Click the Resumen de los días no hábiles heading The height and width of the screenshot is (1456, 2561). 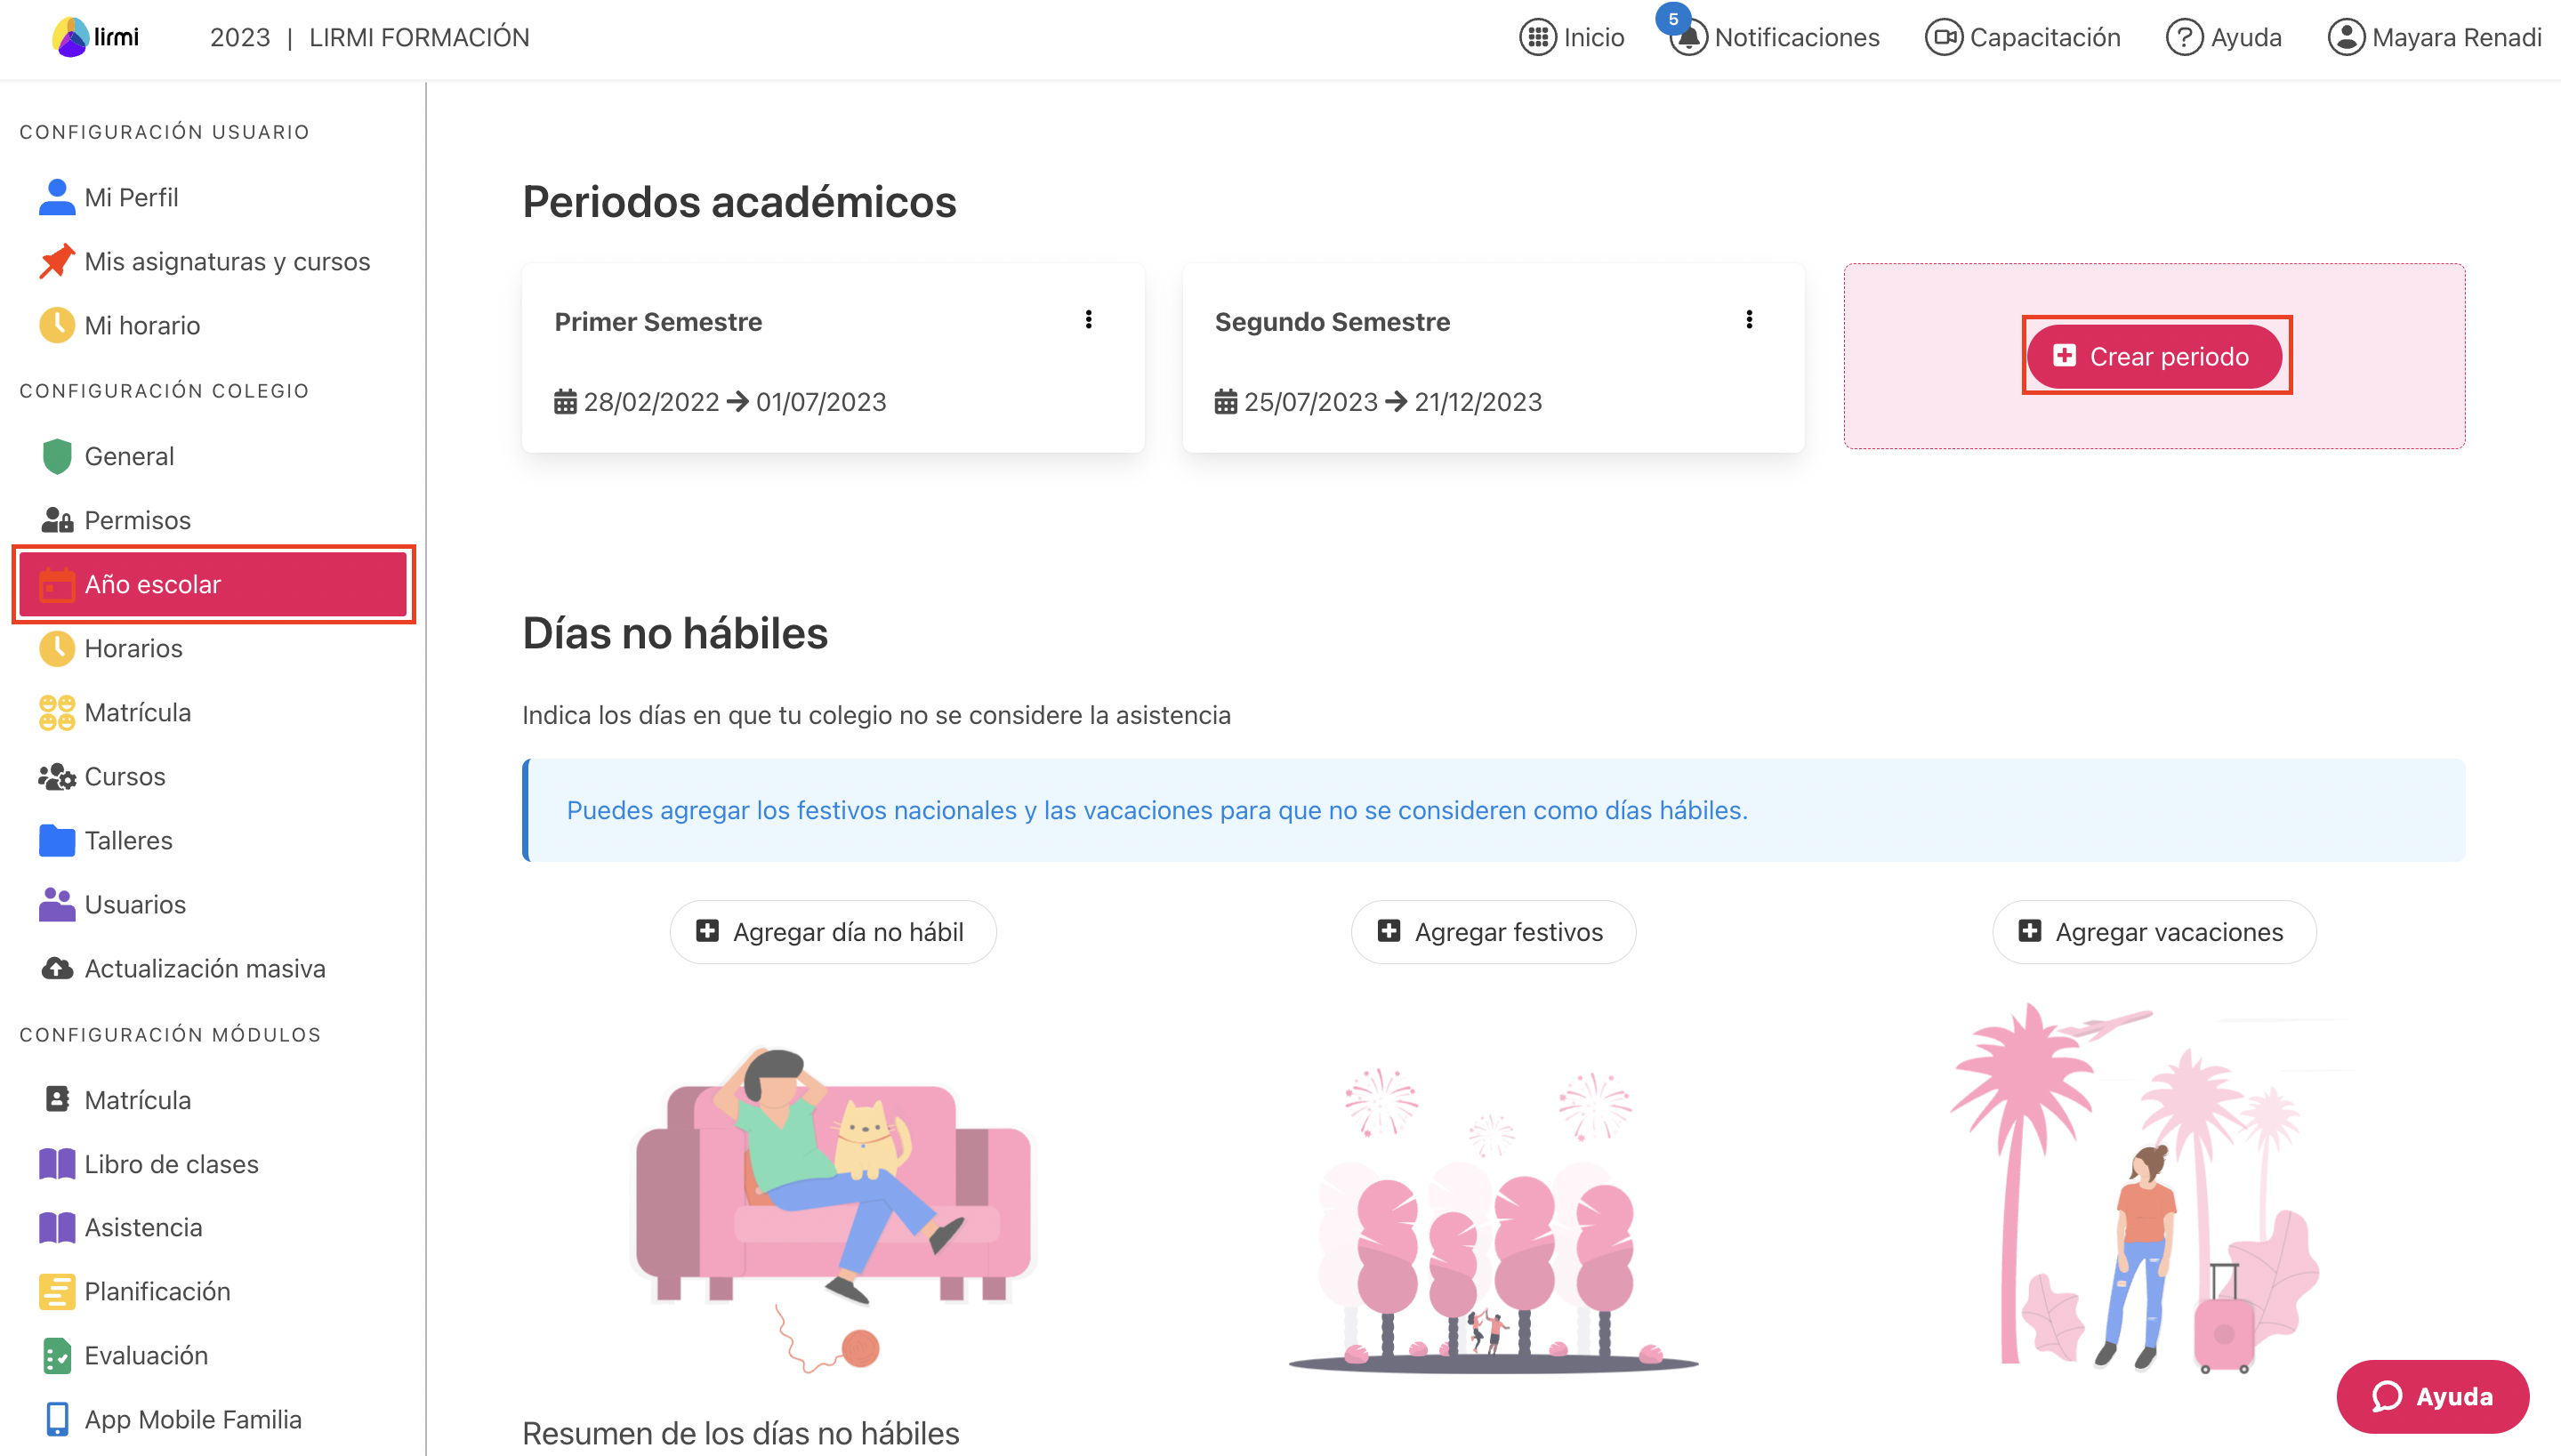(740, 1433)
